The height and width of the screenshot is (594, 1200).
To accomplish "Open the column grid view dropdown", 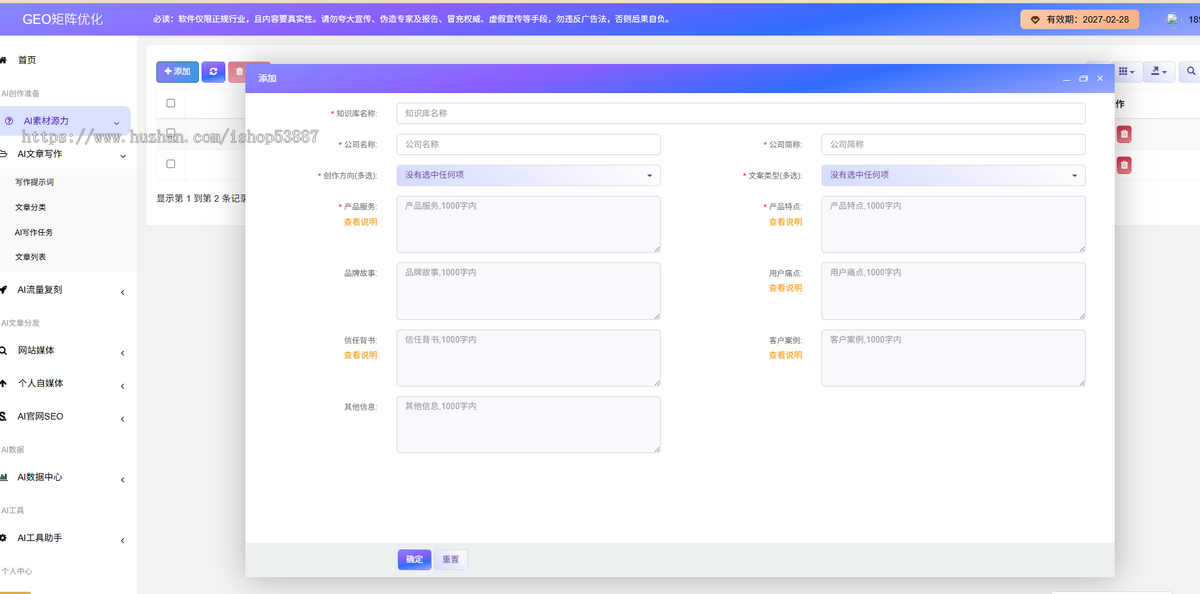I will point(1126,72).
